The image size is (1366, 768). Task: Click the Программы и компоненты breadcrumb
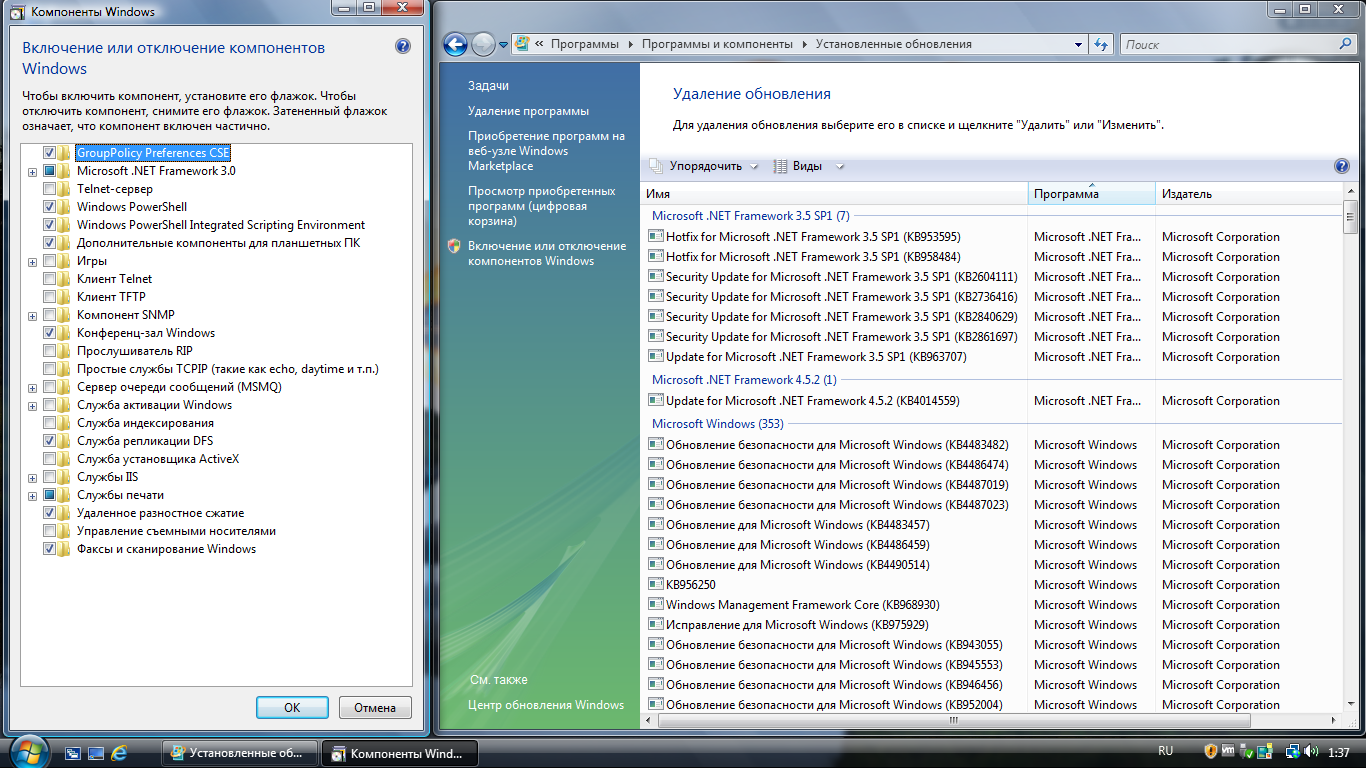[717, 44]
